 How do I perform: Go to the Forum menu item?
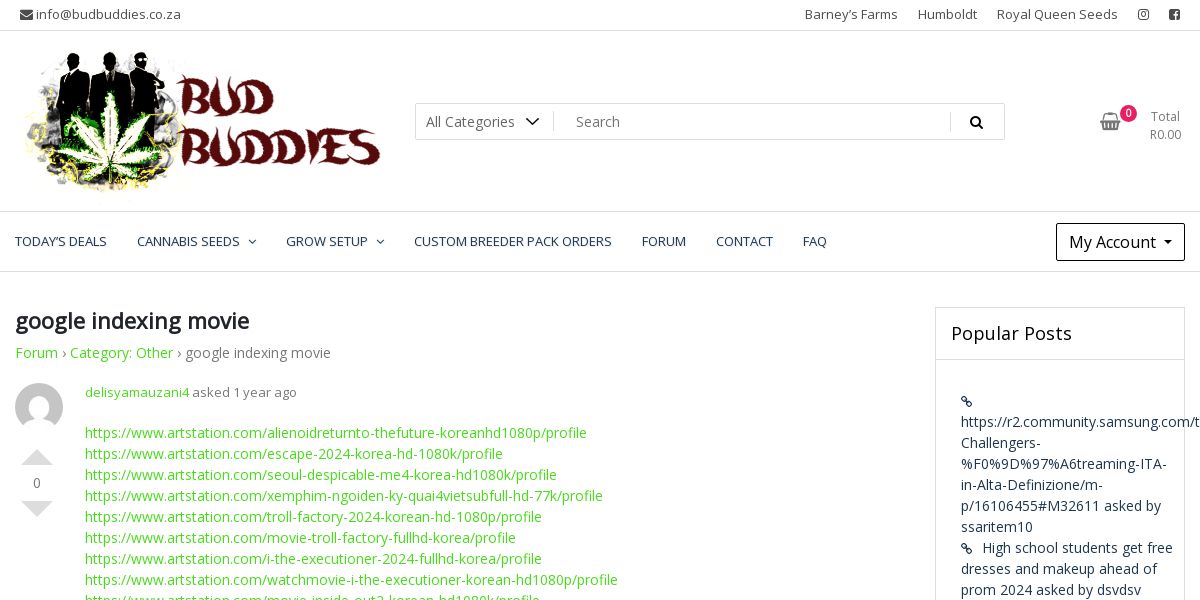click(x=664, y=241)
